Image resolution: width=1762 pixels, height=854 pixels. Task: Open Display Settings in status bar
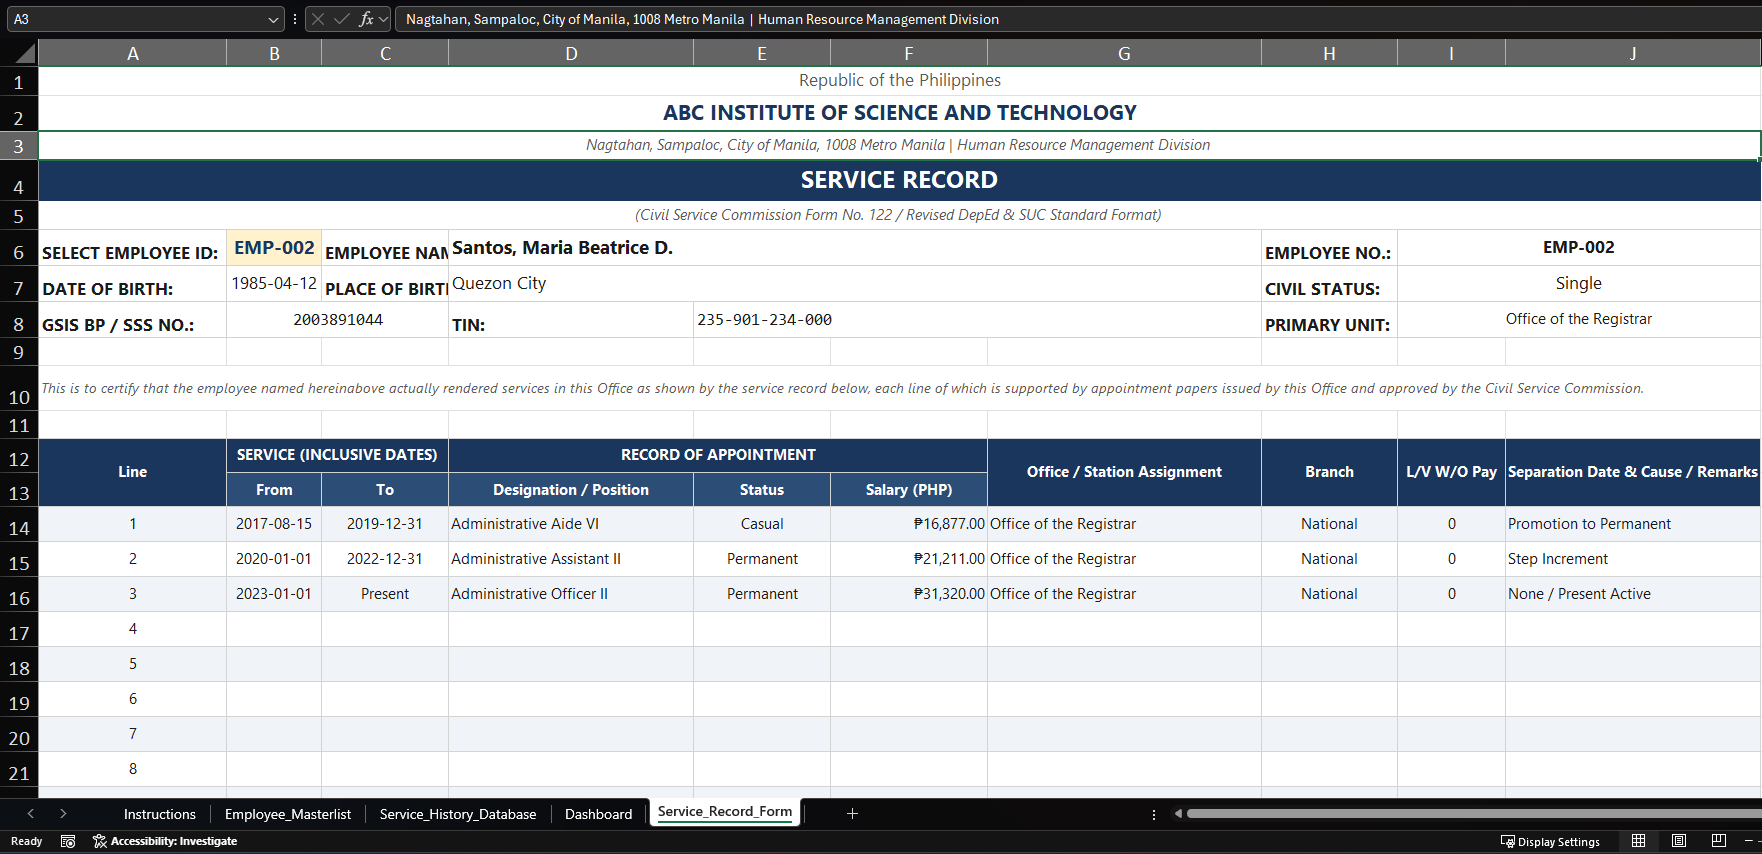1550,842
